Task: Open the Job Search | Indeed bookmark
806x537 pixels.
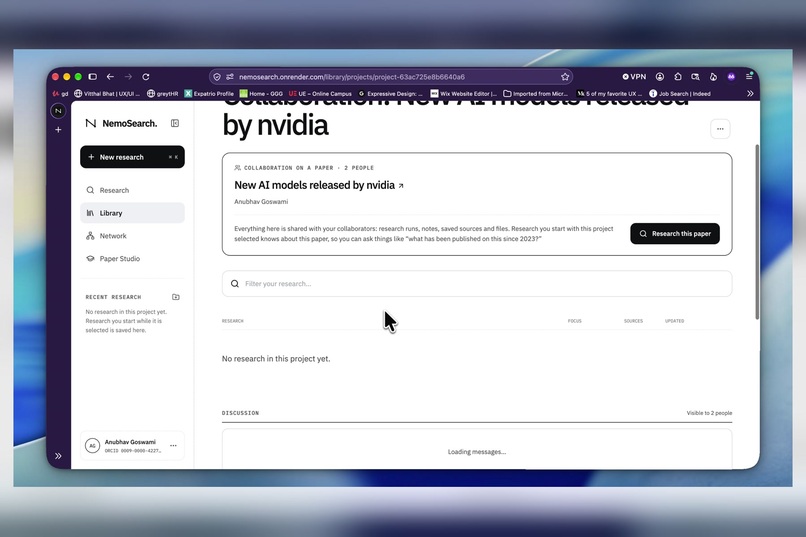Action: tap(680, 94)
